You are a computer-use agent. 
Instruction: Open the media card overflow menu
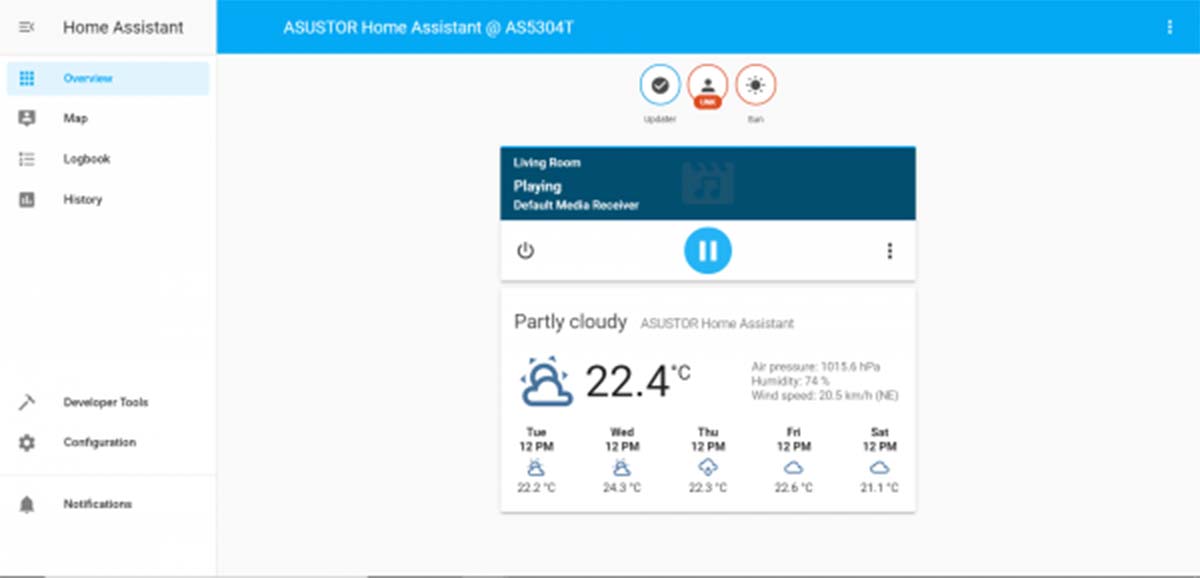(x=889, y=251)
